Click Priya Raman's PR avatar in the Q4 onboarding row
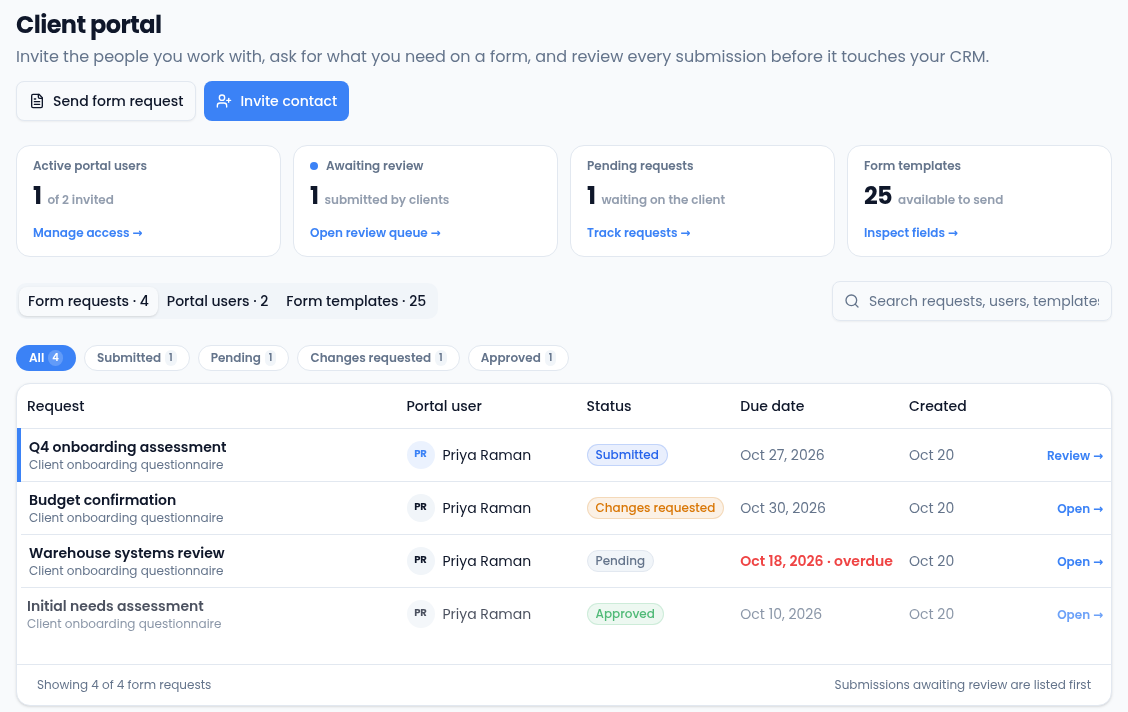The width and height of the screenshot is (1128, 712). 421,455
